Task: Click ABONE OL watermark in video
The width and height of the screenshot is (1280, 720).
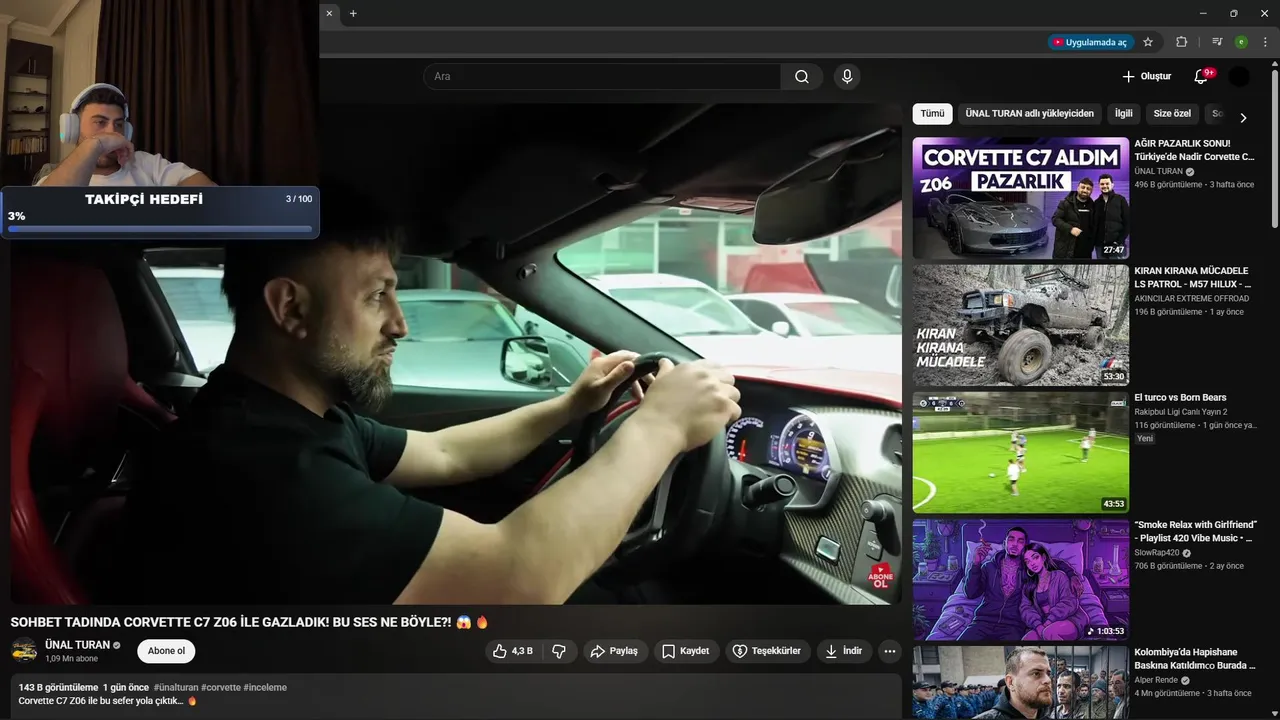Action: 880,577
